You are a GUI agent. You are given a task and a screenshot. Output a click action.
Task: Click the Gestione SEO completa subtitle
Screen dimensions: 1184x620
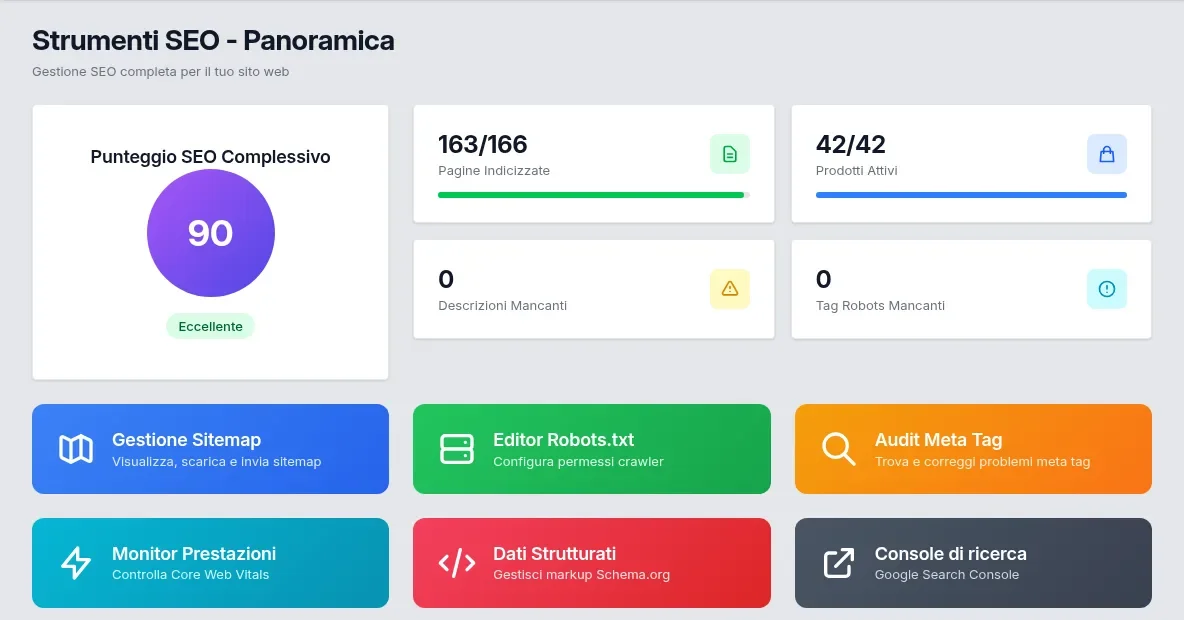pyautogui.click(x=160, y=72)
